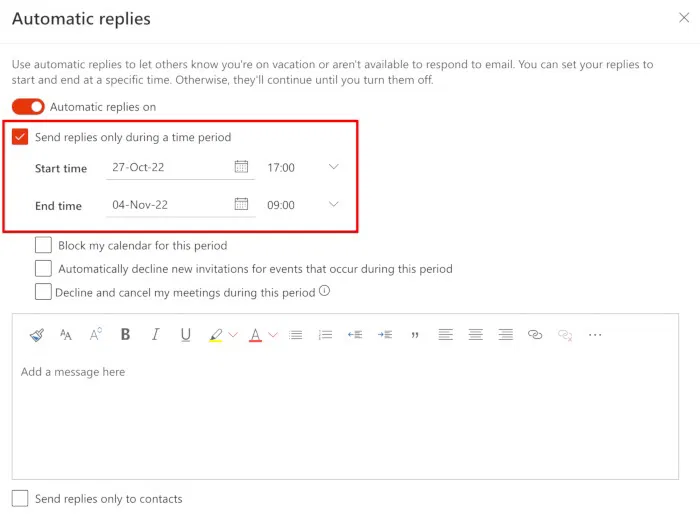Toggle bold formatting in the toolbar
This screenshot has height=524, width=700.
[x=125, y=335]
